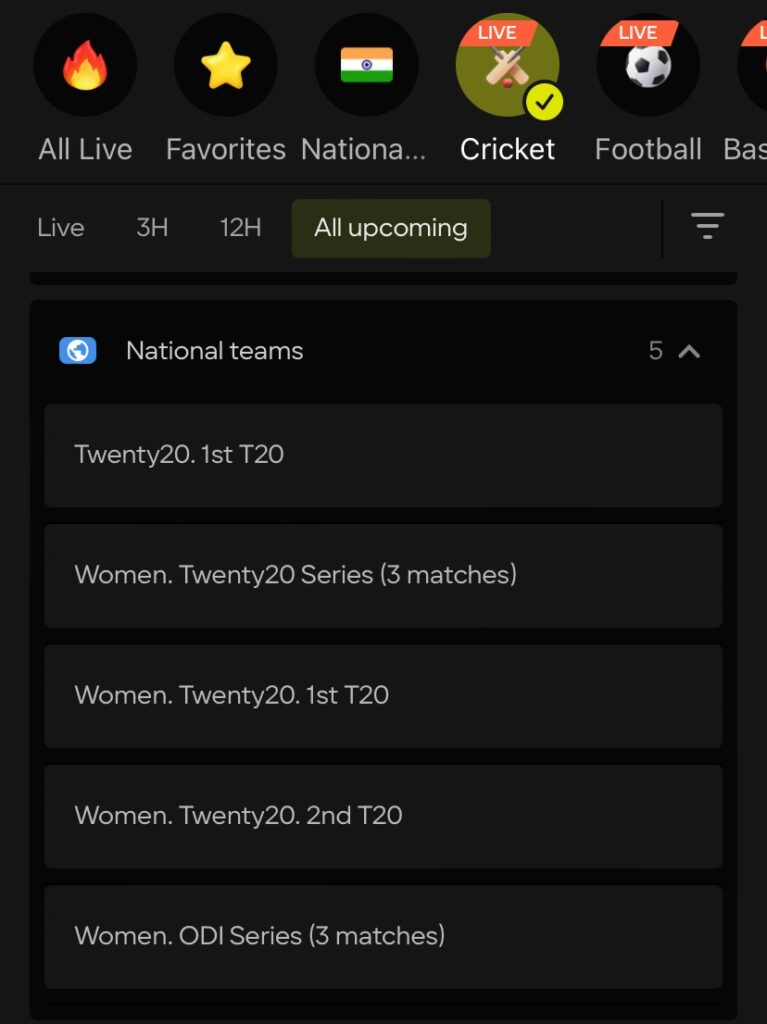Switch to the All upcoming tab
The width and height of the screenshot is (767, 1024).
click(390, 227)
